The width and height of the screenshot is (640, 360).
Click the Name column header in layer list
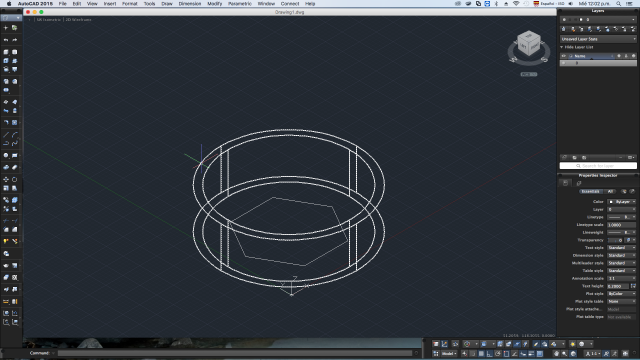591,56
